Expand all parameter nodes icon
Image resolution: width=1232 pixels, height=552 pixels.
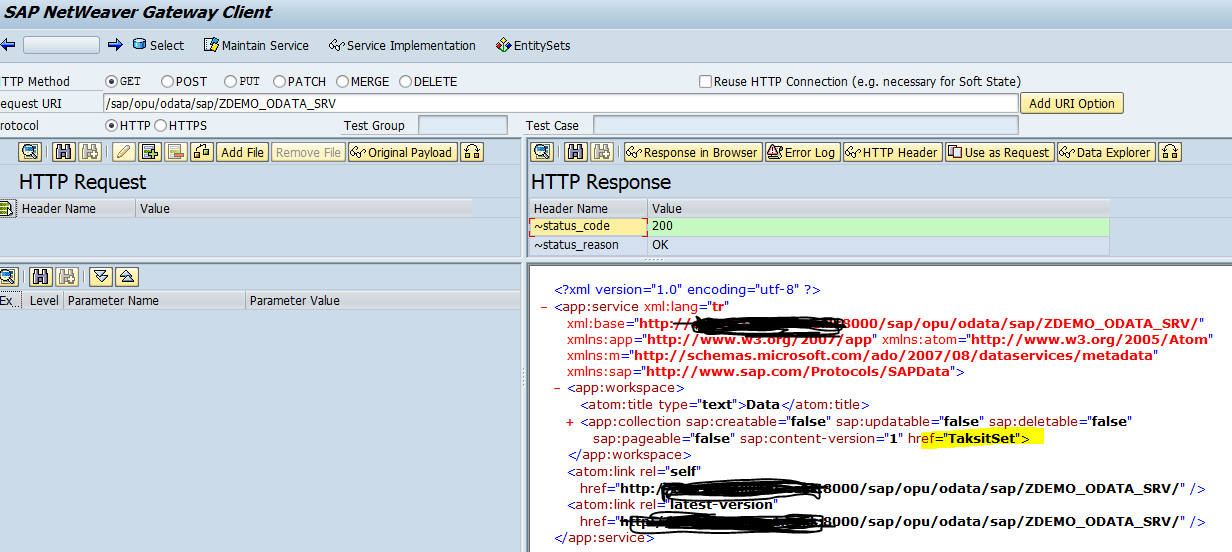pyautogui.click(x=101, y=277)
